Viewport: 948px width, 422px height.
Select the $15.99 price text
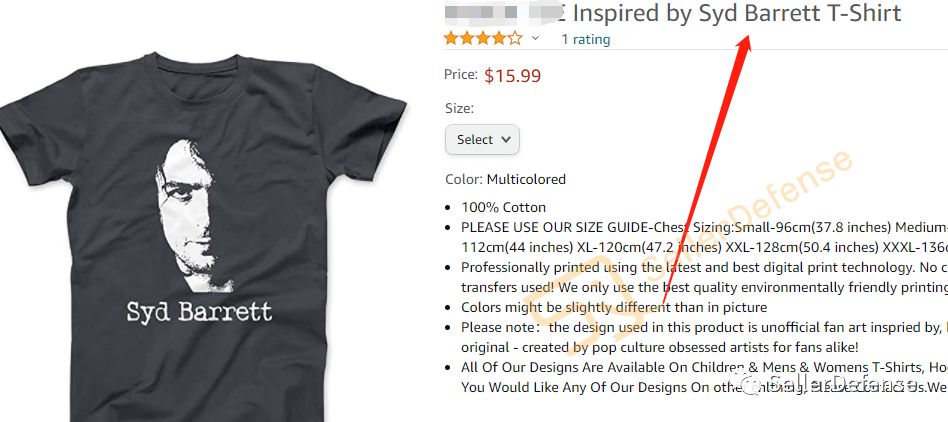(x=513, y=76)
